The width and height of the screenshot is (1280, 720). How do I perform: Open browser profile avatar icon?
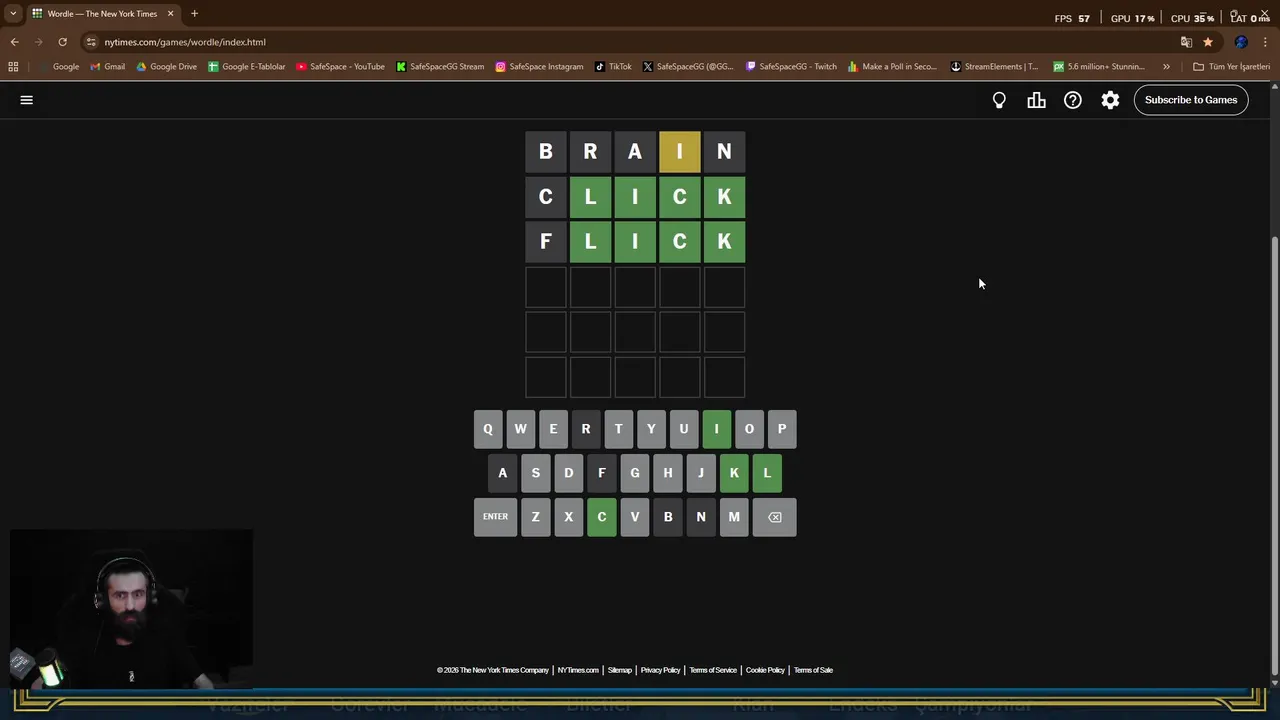point(1241,42)
